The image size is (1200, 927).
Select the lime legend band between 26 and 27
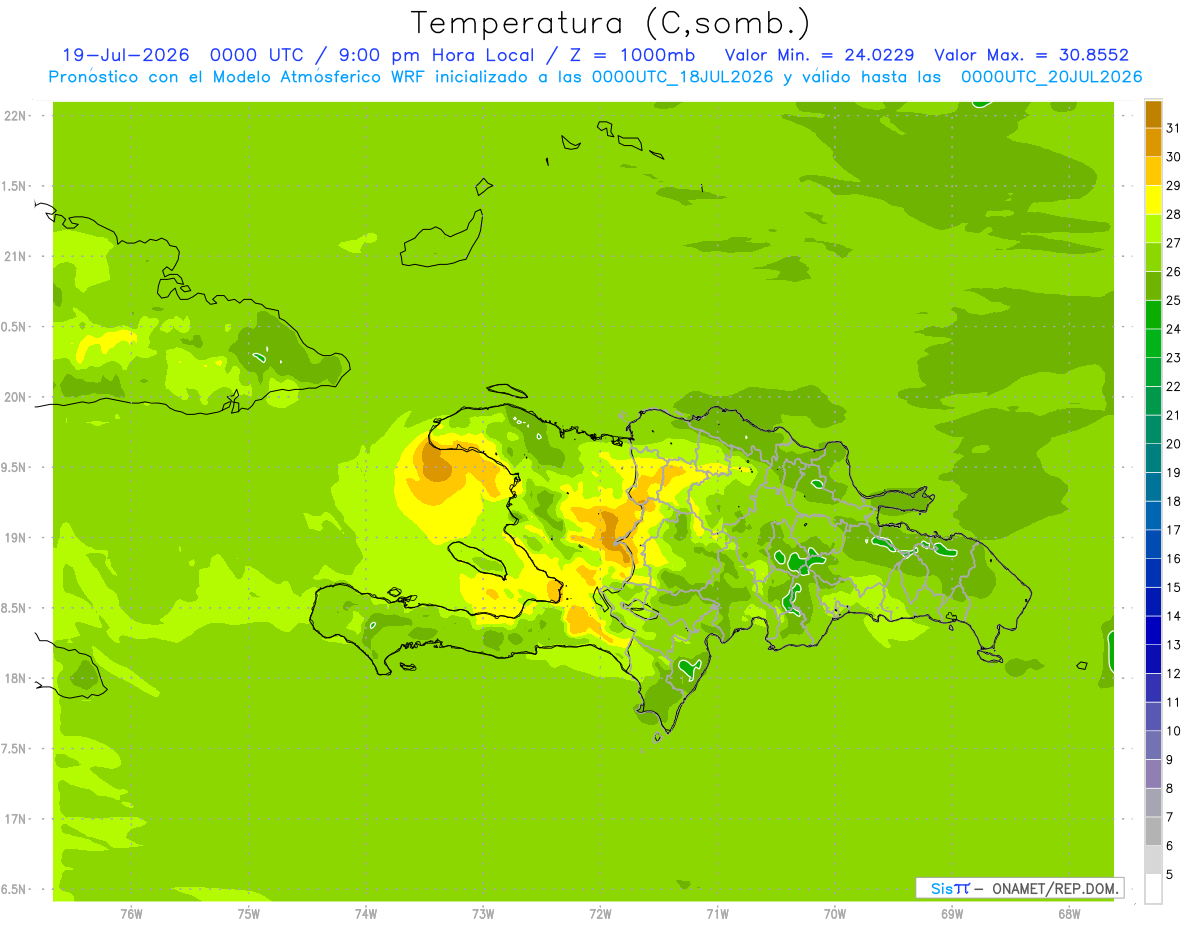click(x=1153, y=257)
